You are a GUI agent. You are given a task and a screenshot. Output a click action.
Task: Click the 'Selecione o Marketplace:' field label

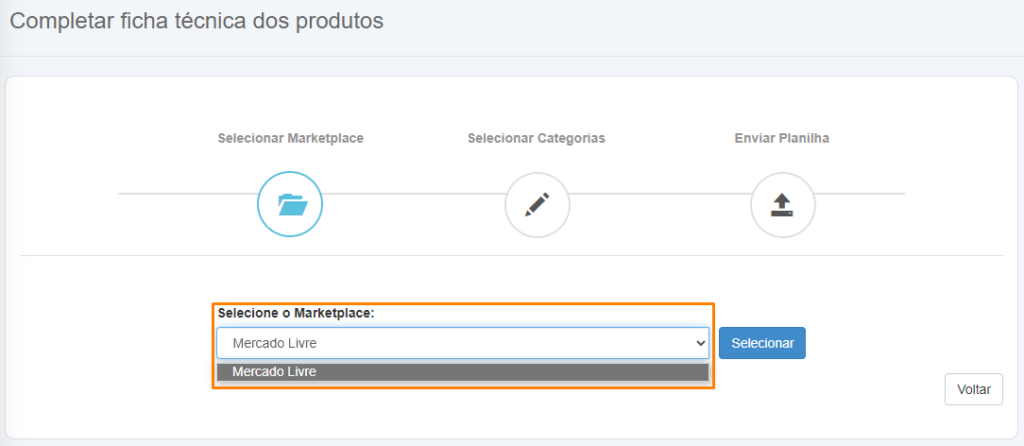pos(296,313)
